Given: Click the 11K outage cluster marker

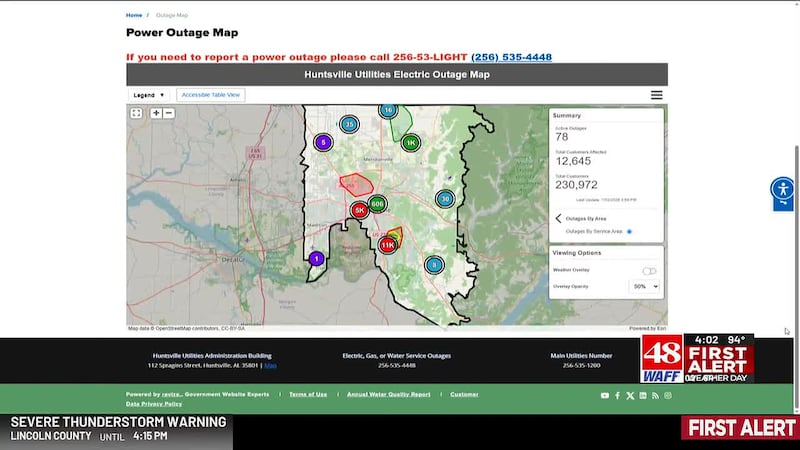Looking at the screenshot, I should coord(388,245).
